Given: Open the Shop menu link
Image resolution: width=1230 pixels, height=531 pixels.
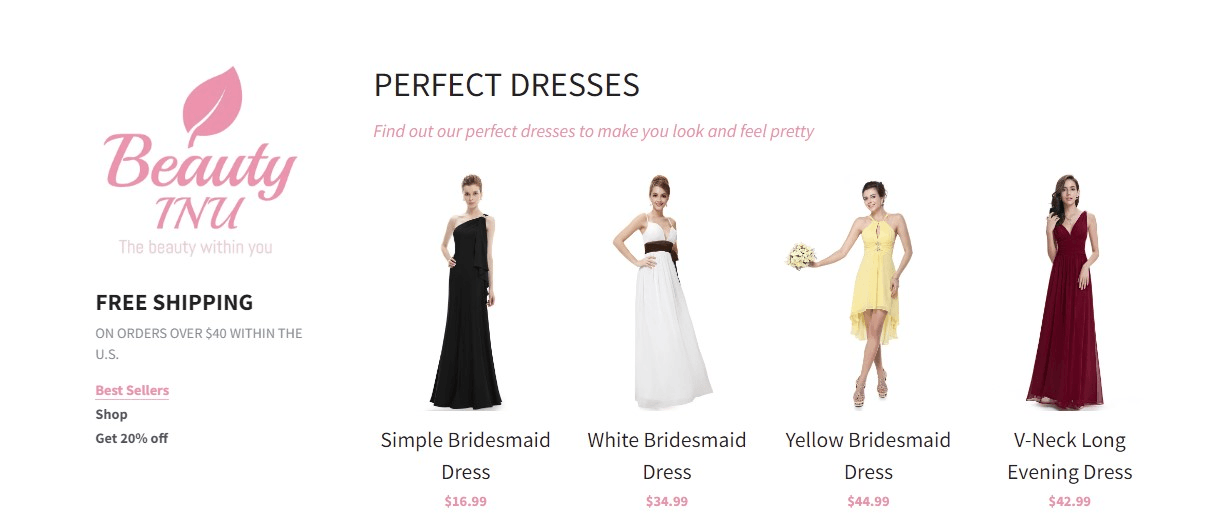Looking at the screenshot, I should [x=111, y=414].
